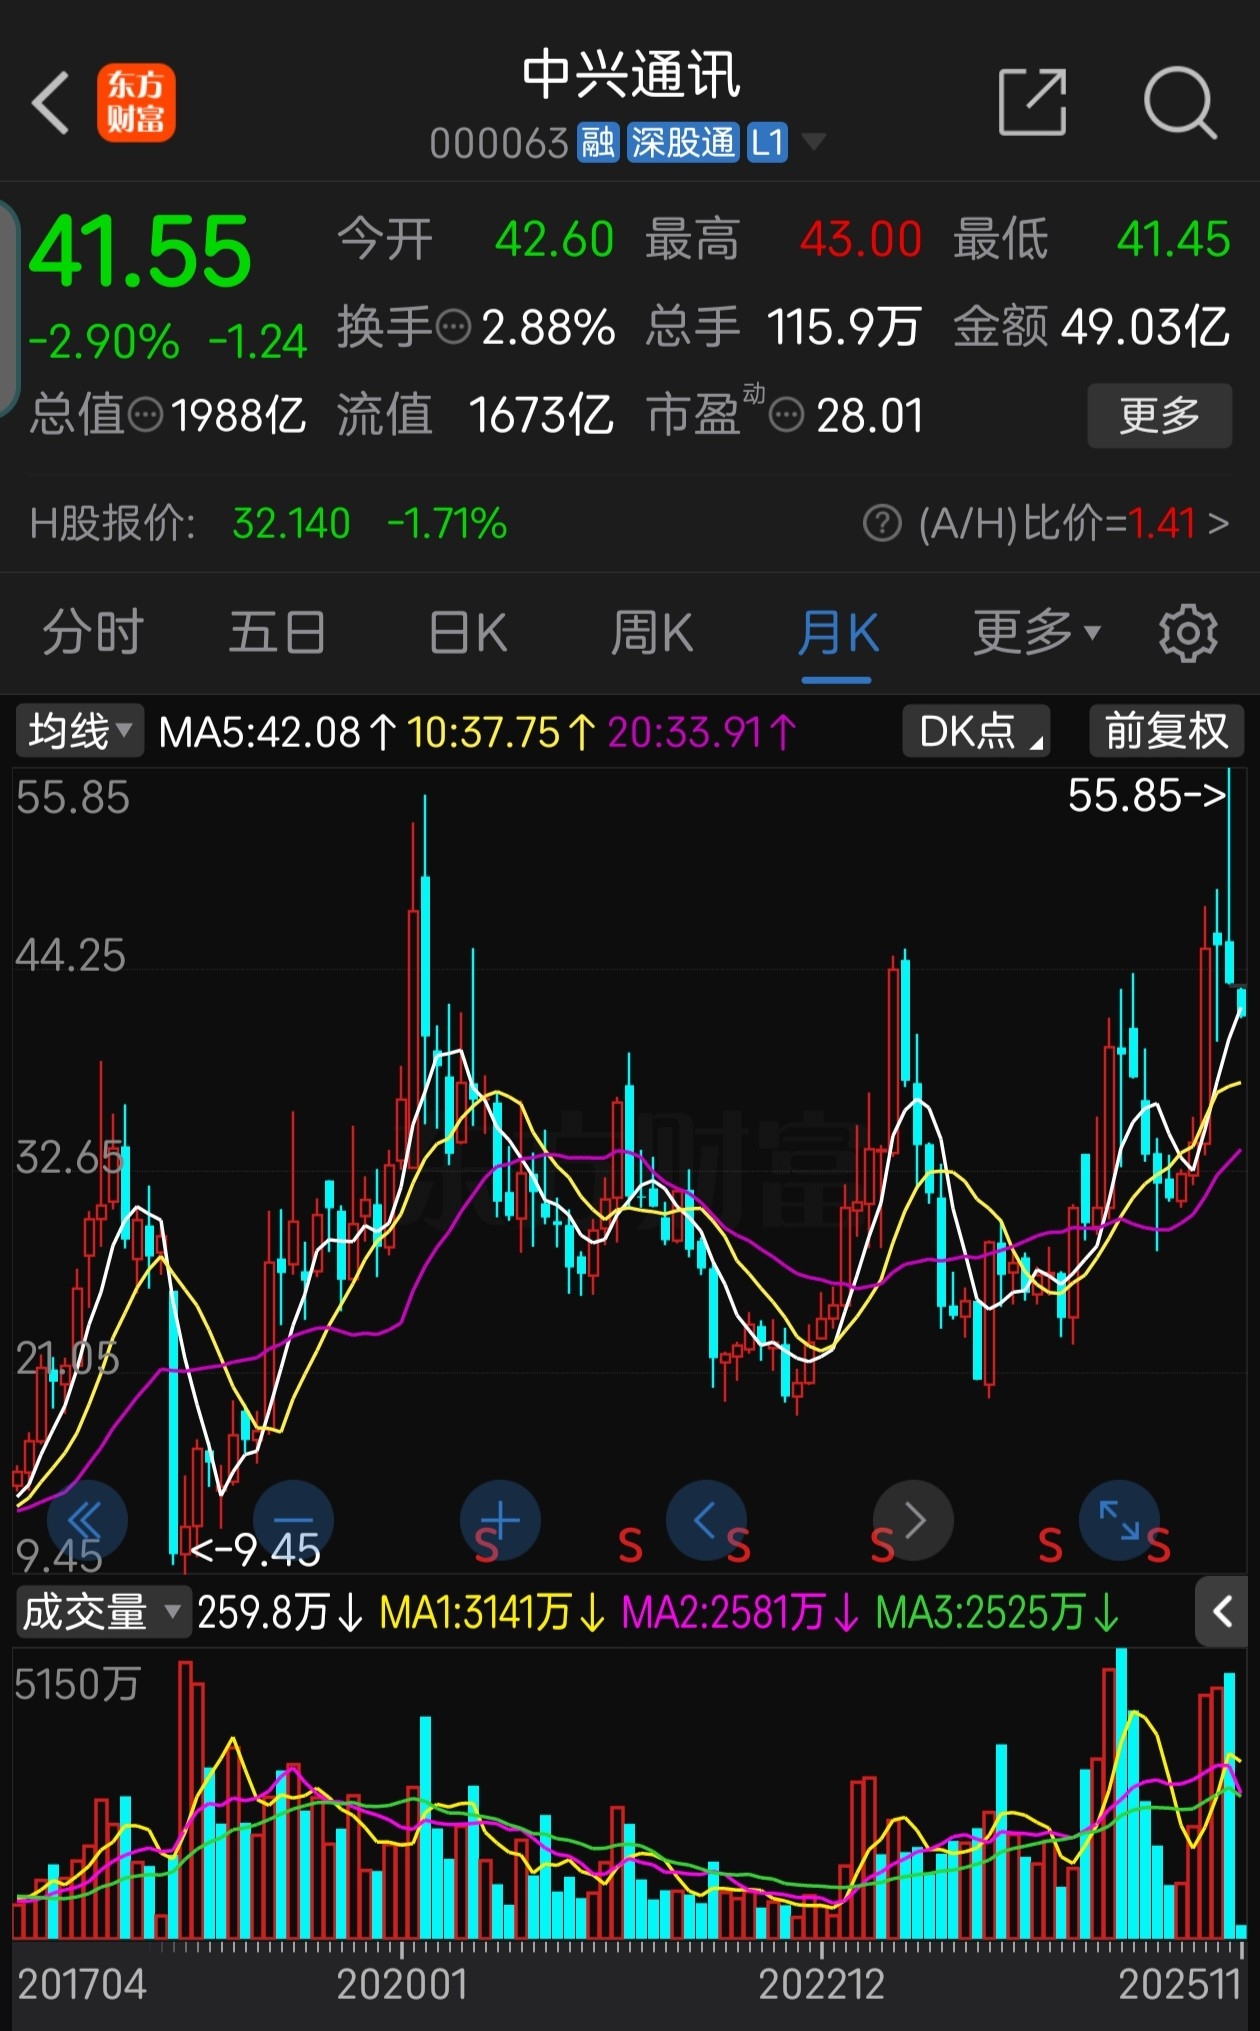Select the 月K tab
Image resolution: width=1260 pixels, height=2031 pixels.
tap(837, 633)
